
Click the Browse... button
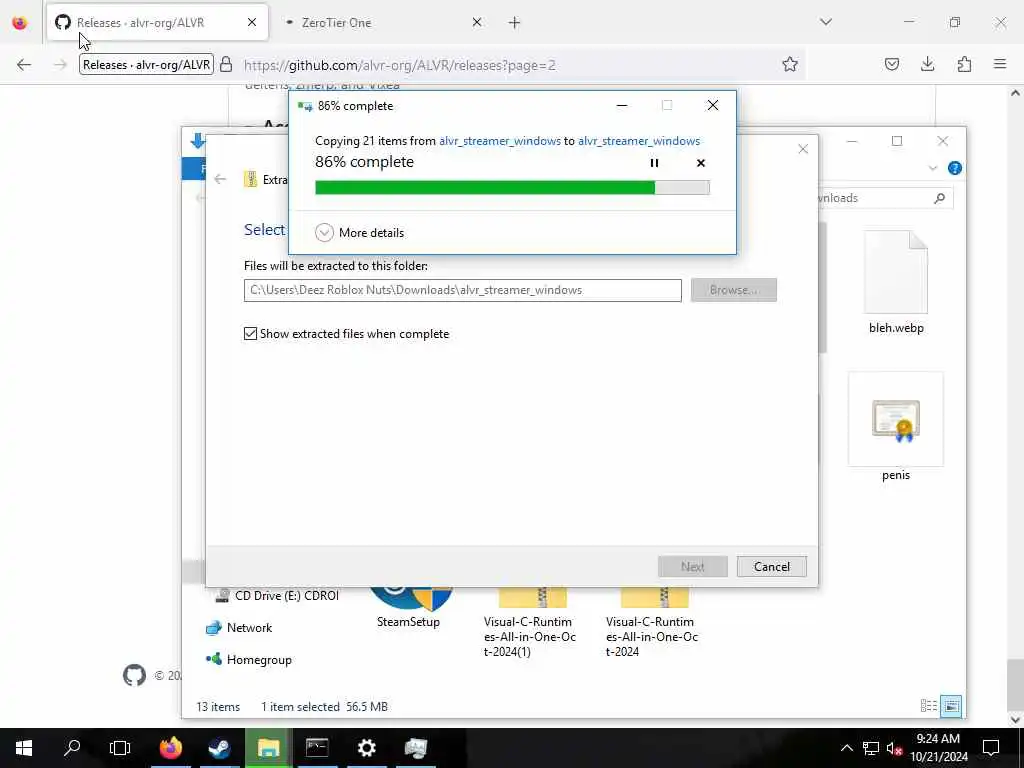(733, 290)
